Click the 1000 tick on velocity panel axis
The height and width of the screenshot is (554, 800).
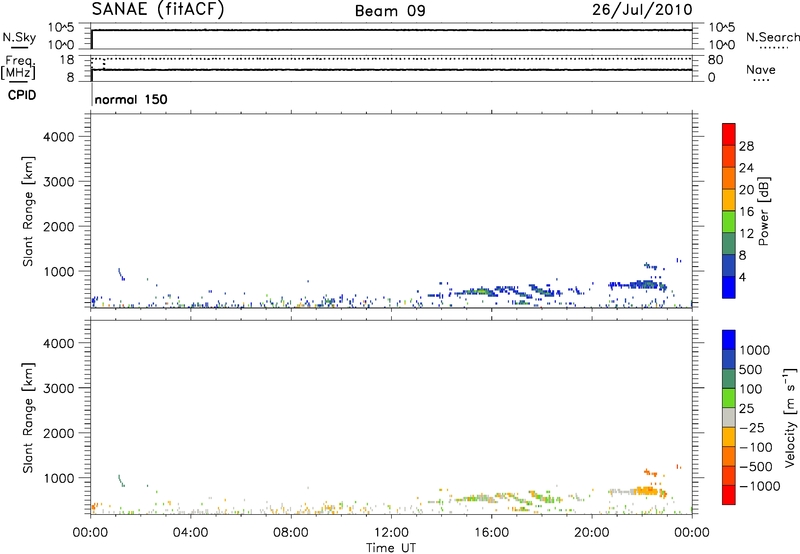coord(59,478)
